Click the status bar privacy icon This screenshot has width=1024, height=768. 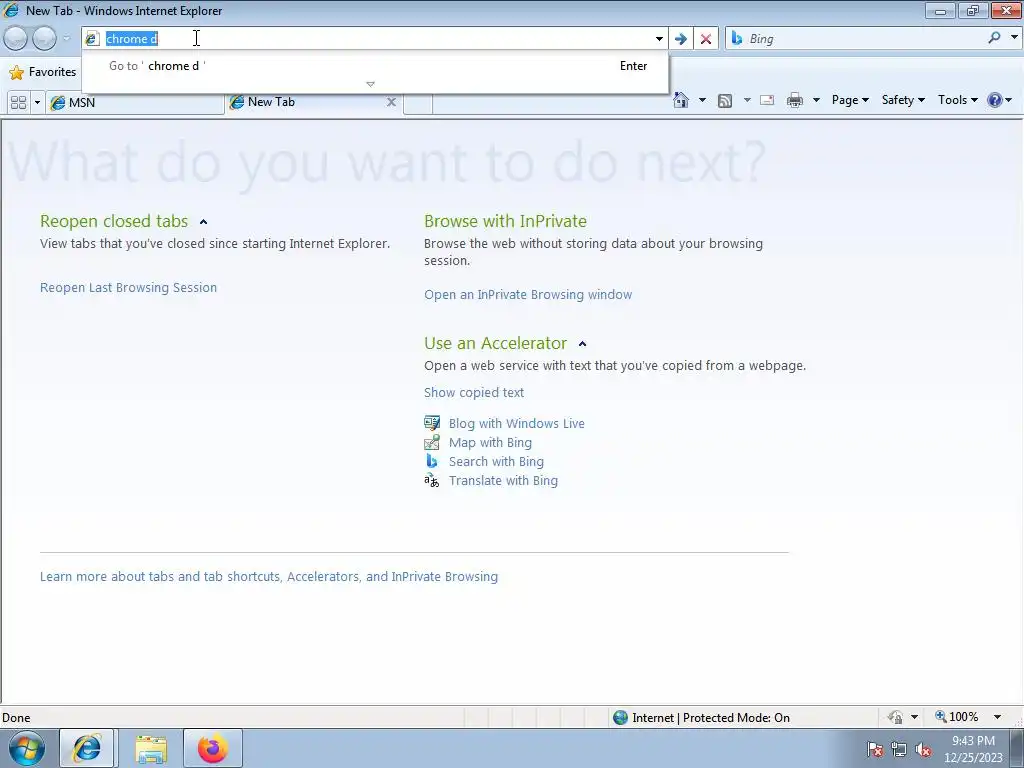coord(895,717)
